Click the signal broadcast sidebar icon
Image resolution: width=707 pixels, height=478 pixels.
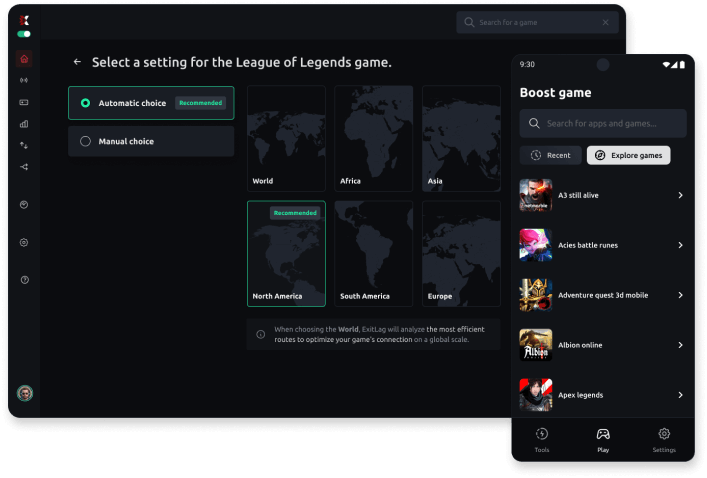[24, 80]
